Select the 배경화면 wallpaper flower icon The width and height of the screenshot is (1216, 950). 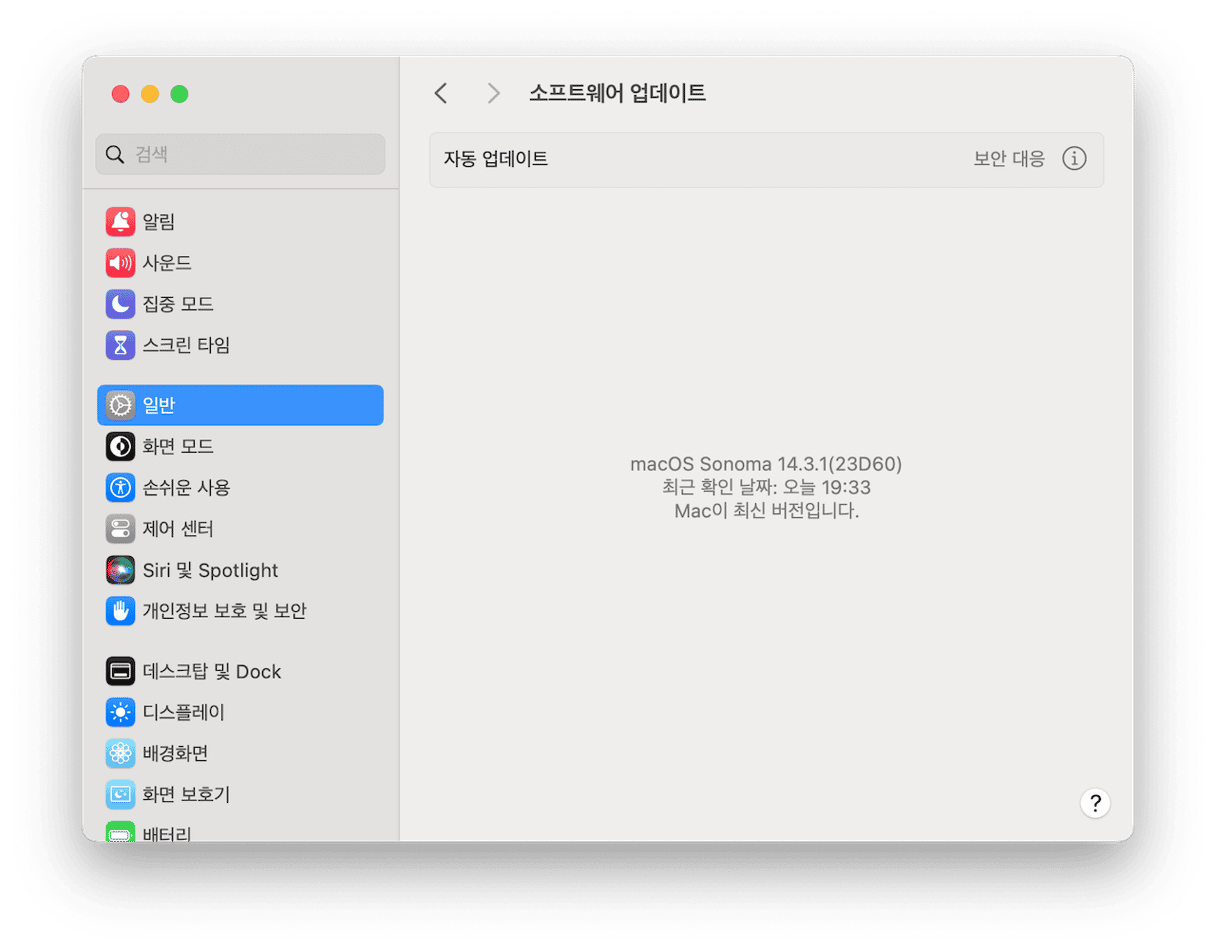pyautogui.click(x=120, y=754)
